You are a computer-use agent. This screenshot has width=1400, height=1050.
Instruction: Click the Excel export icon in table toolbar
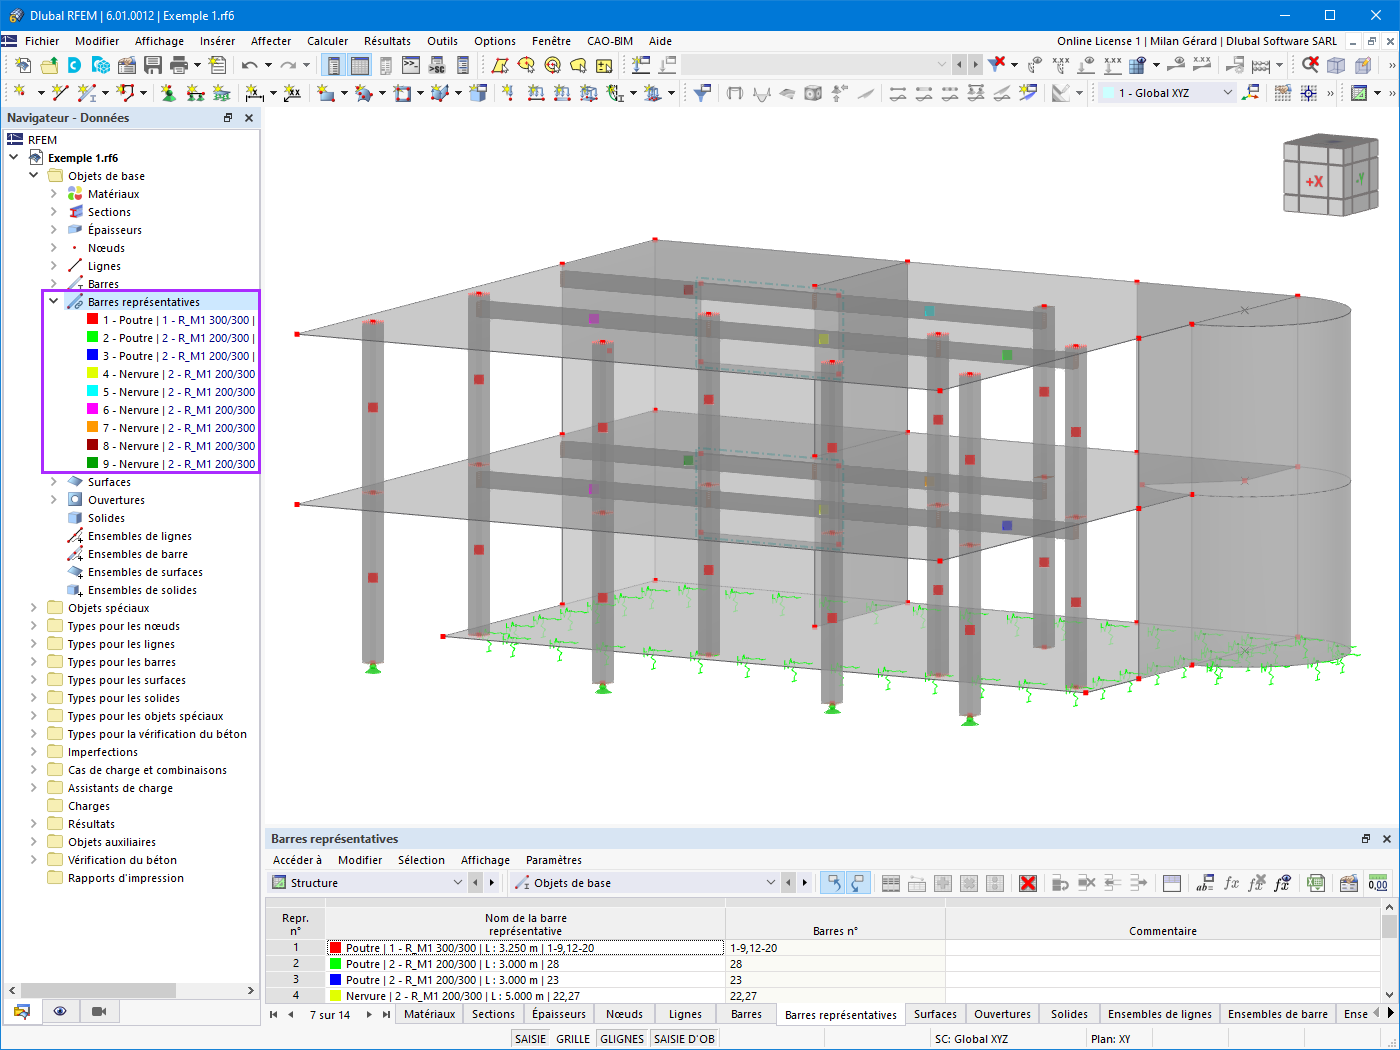pyautogui.click(x=1316, y=883)
